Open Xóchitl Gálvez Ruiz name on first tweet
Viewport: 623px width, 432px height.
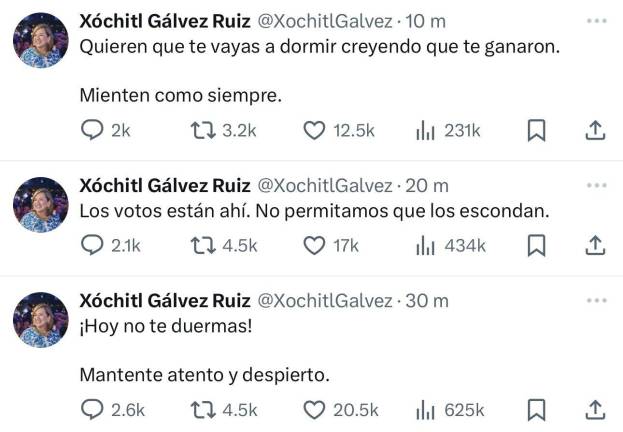tap(164, 21)
